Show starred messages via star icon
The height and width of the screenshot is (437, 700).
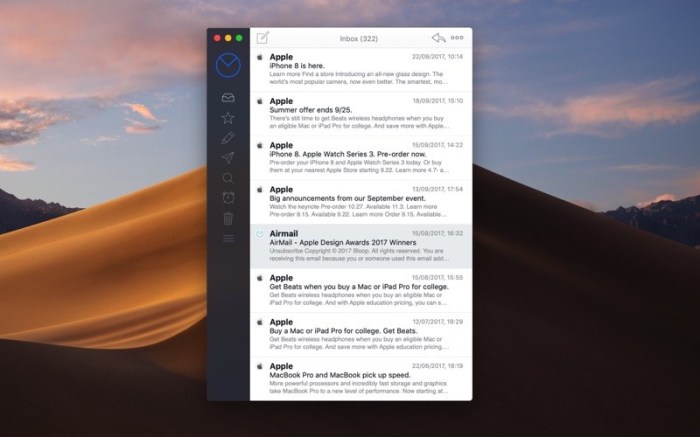pyautogui.click(x=228, y=118)
